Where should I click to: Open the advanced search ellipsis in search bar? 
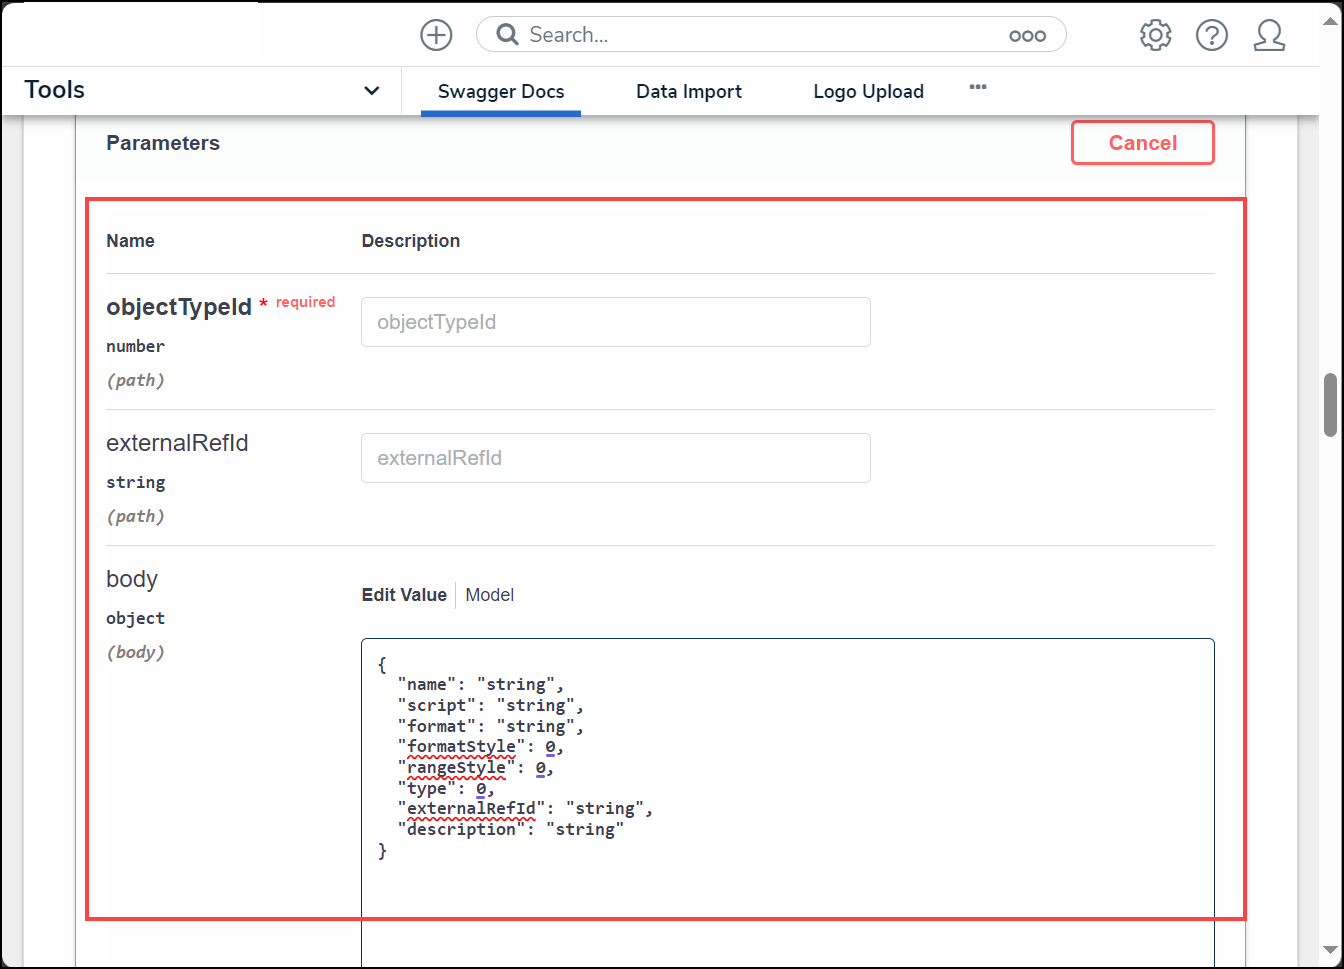pyautogui.click(x=1027, y=36)
